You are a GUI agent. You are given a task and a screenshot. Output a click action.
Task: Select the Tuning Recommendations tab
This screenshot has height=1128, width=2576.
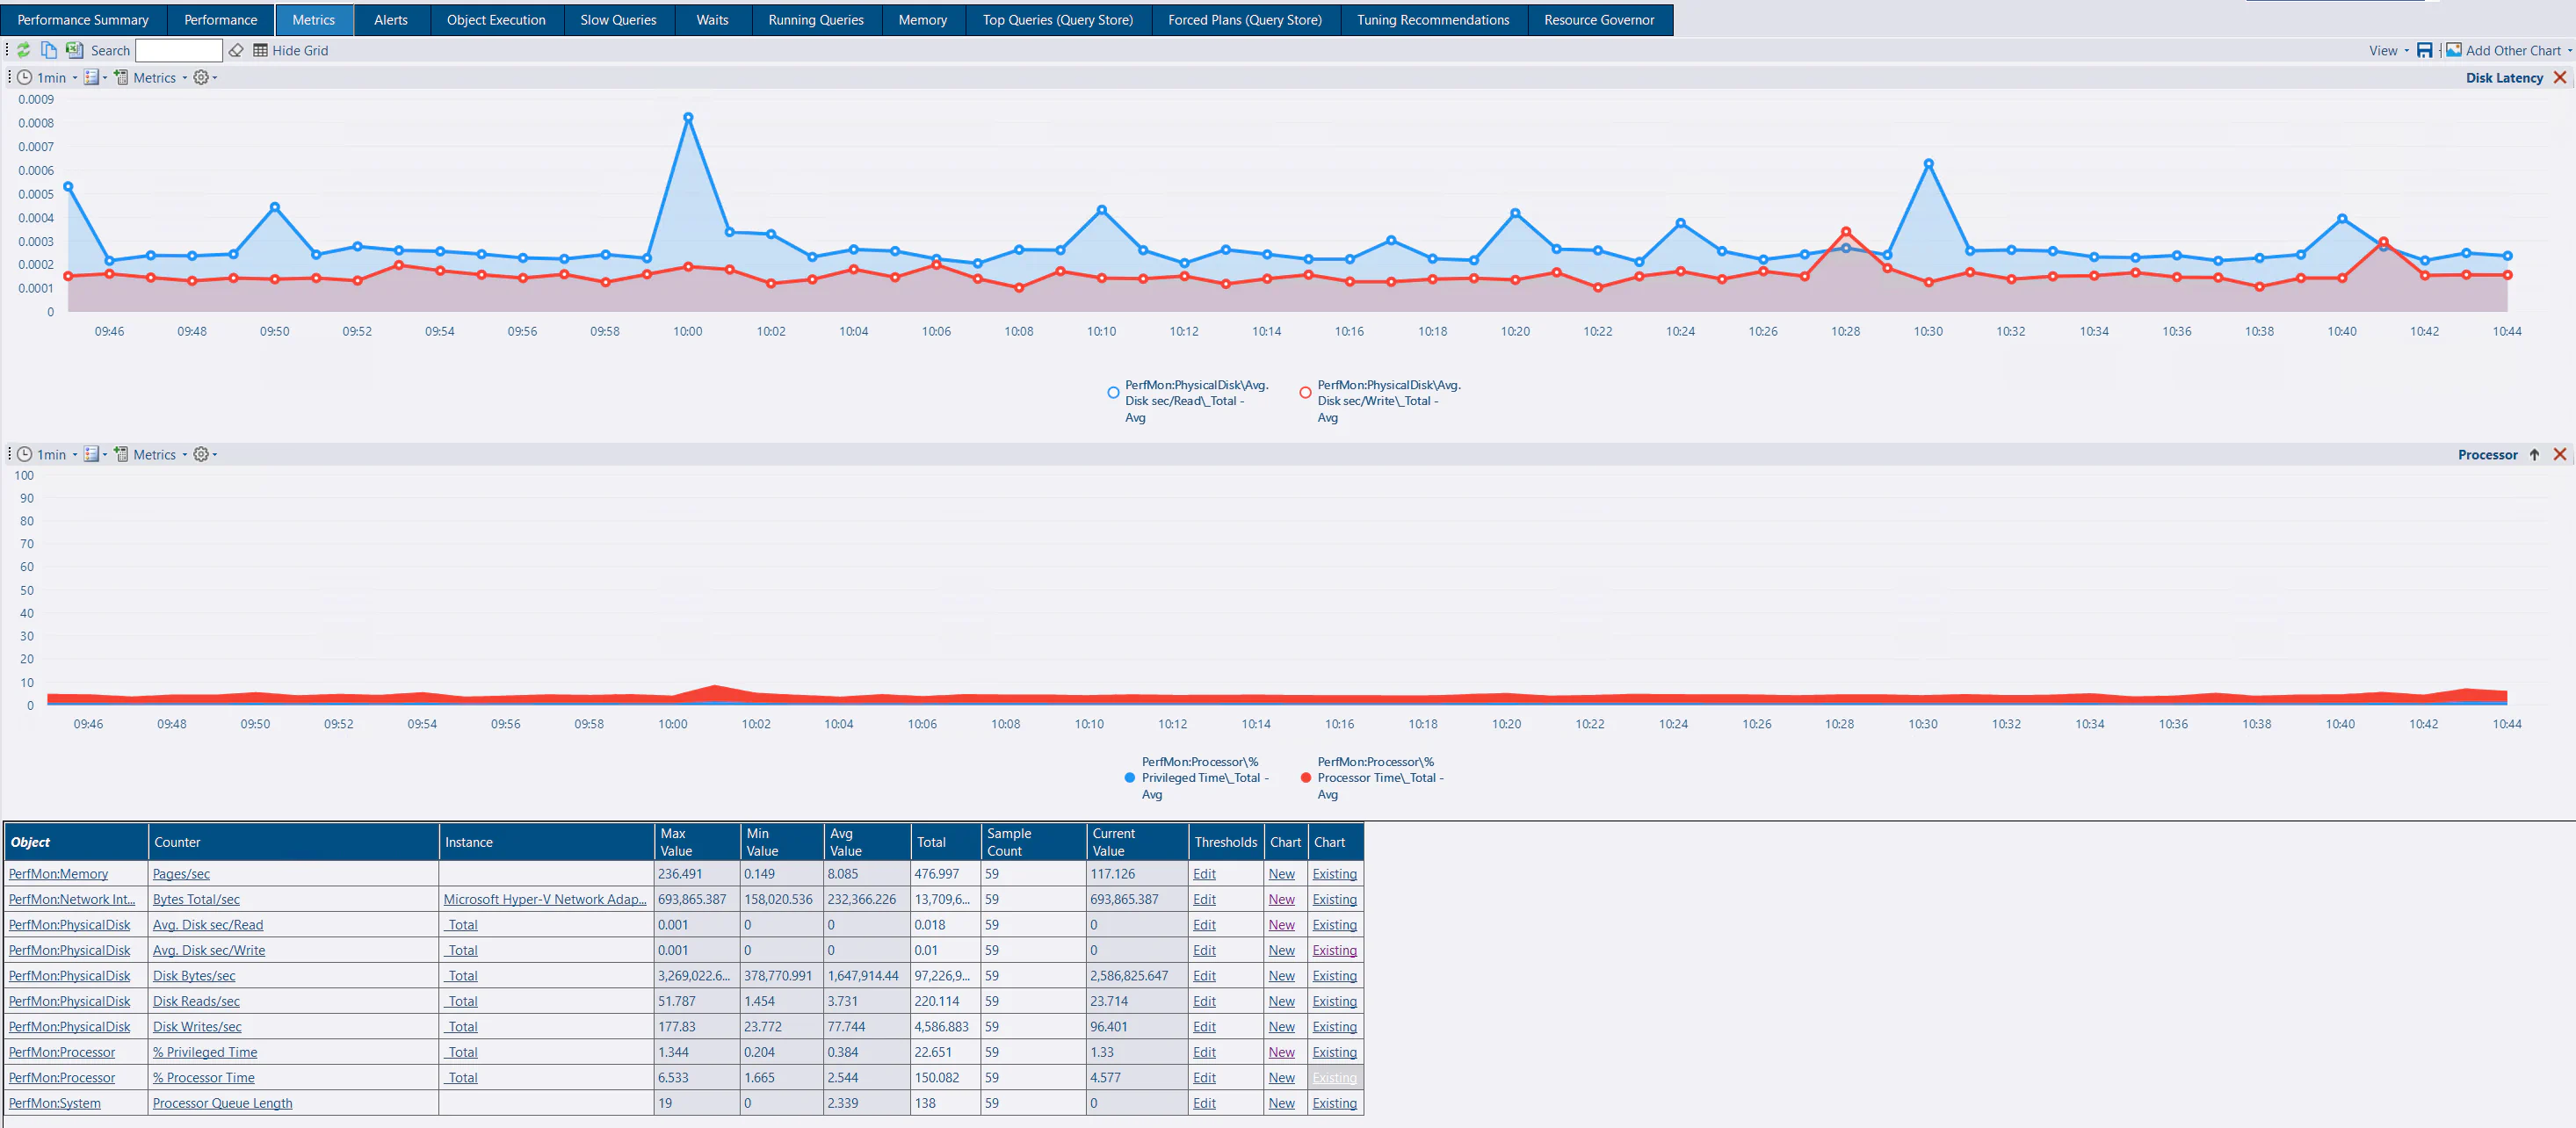point(1433,20)
